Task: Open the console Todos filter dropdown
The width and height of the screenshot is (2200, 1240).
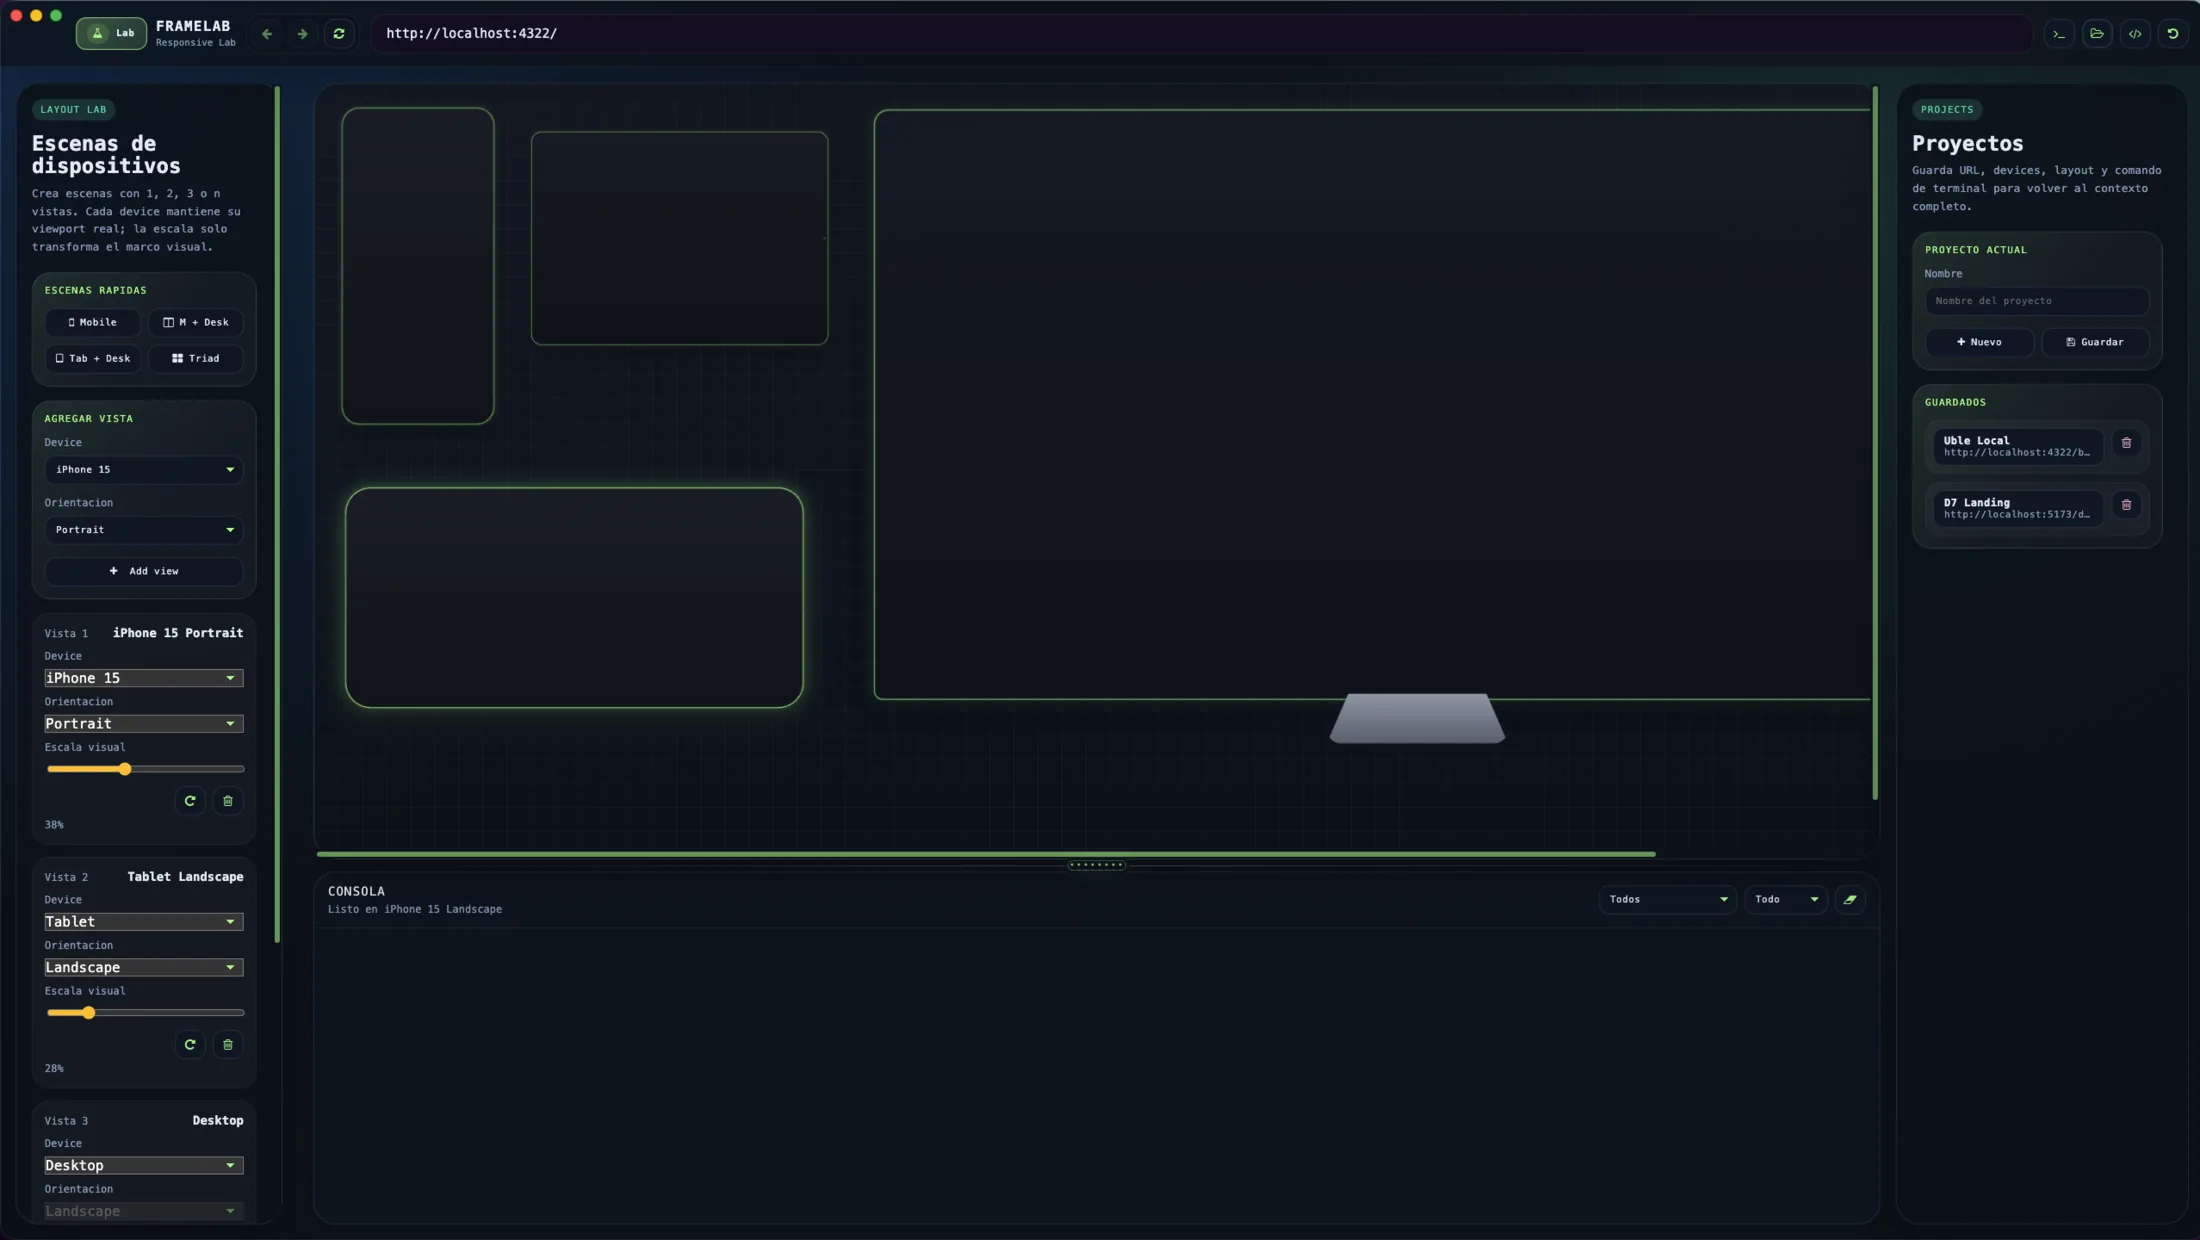Action: (x=1667, y=900)
